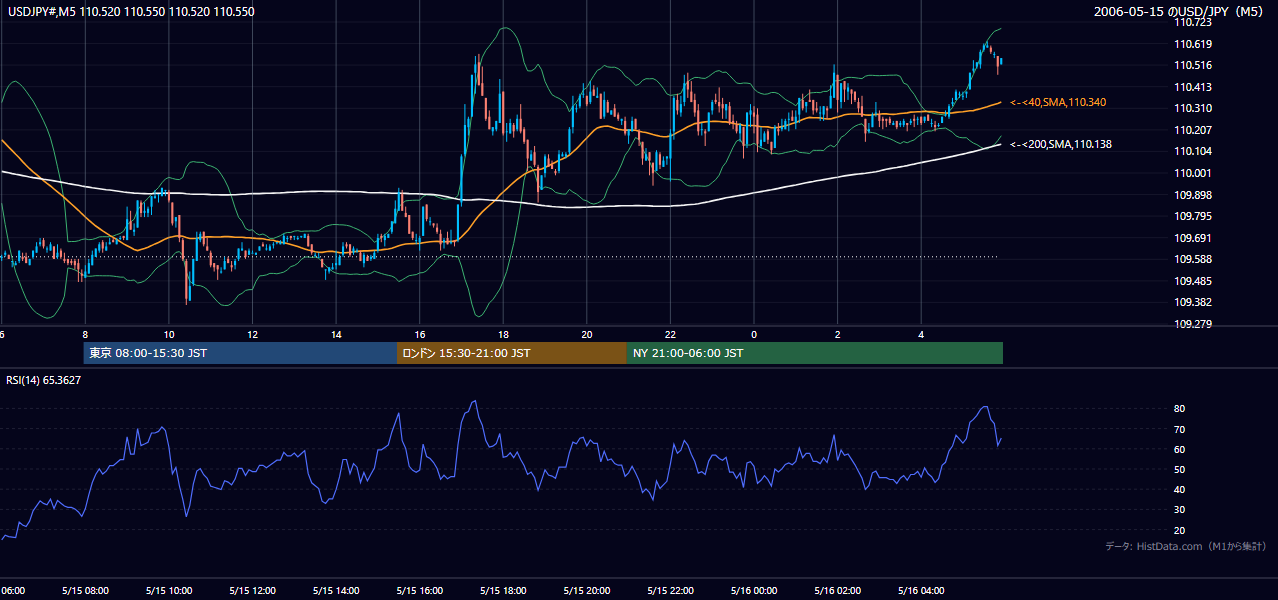Image resolution: width=1278 pixels, height=600 pixels.
Task: Click price axis label 109.382
Action: coord(1193,302)
